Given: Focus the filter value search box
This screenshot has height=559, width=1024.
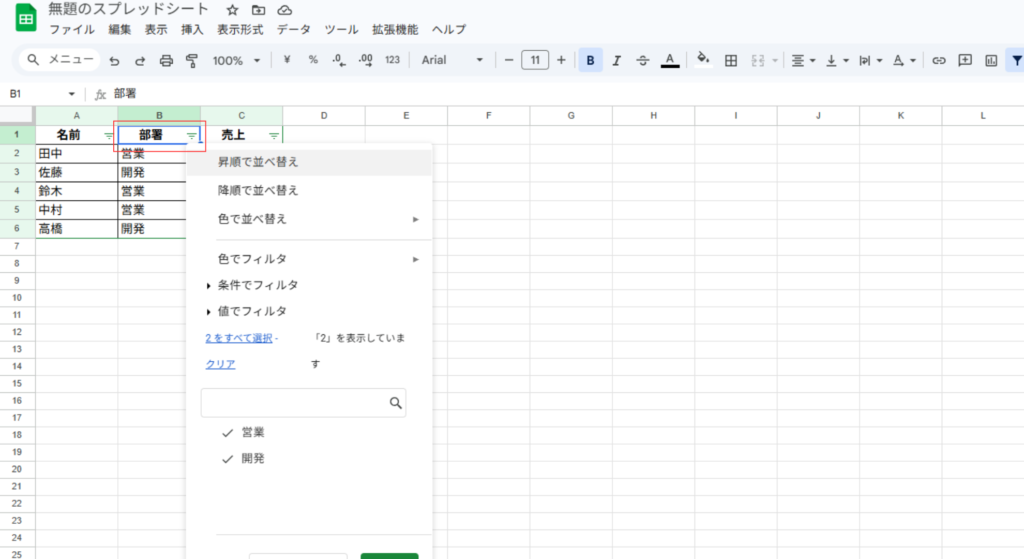Looking at the screenshot, I should [303, 403].
